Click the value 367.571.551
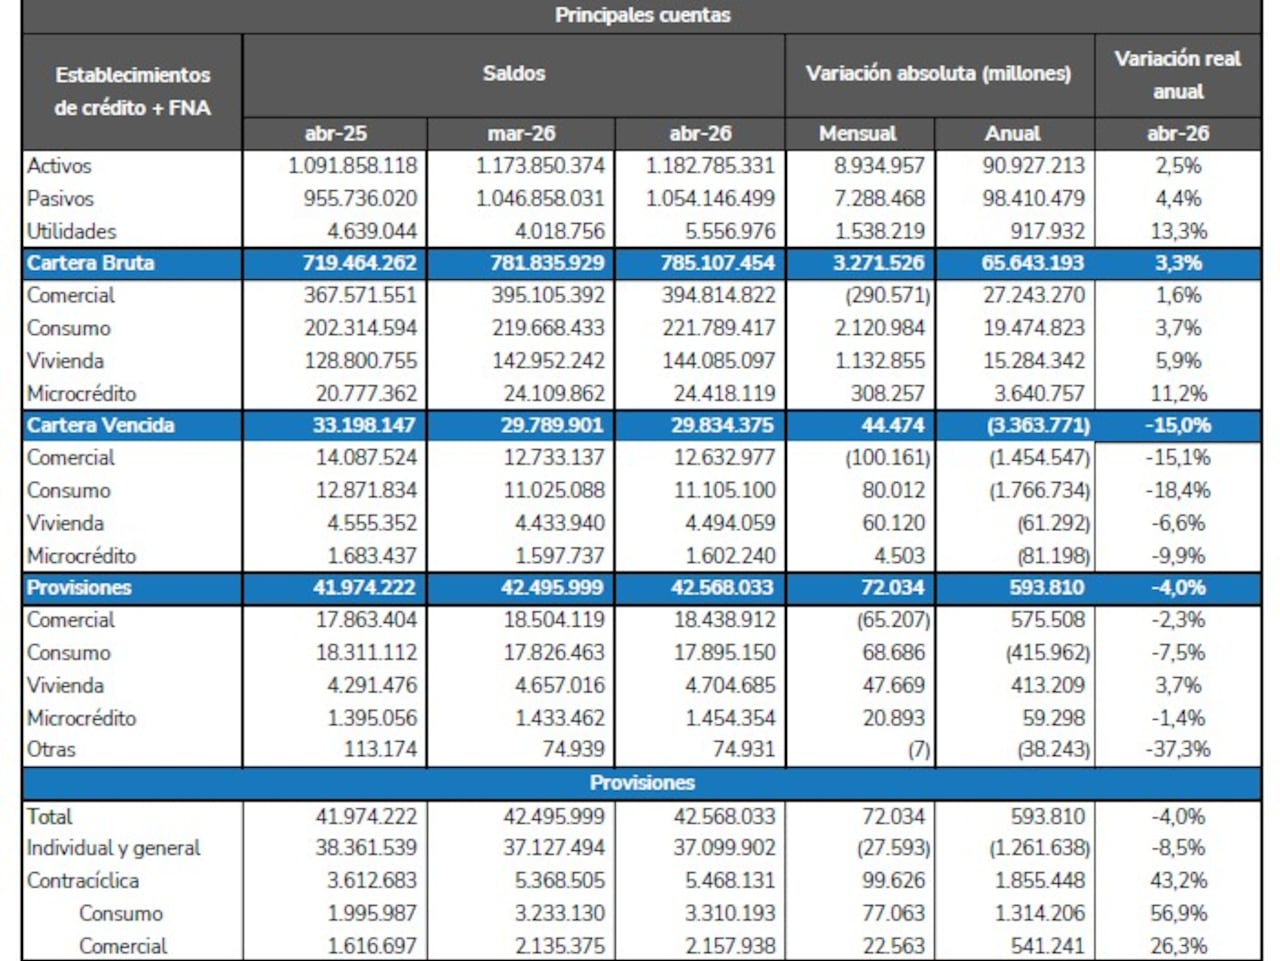The height and width of the screenshot is (961, 1280). point(361,296)
